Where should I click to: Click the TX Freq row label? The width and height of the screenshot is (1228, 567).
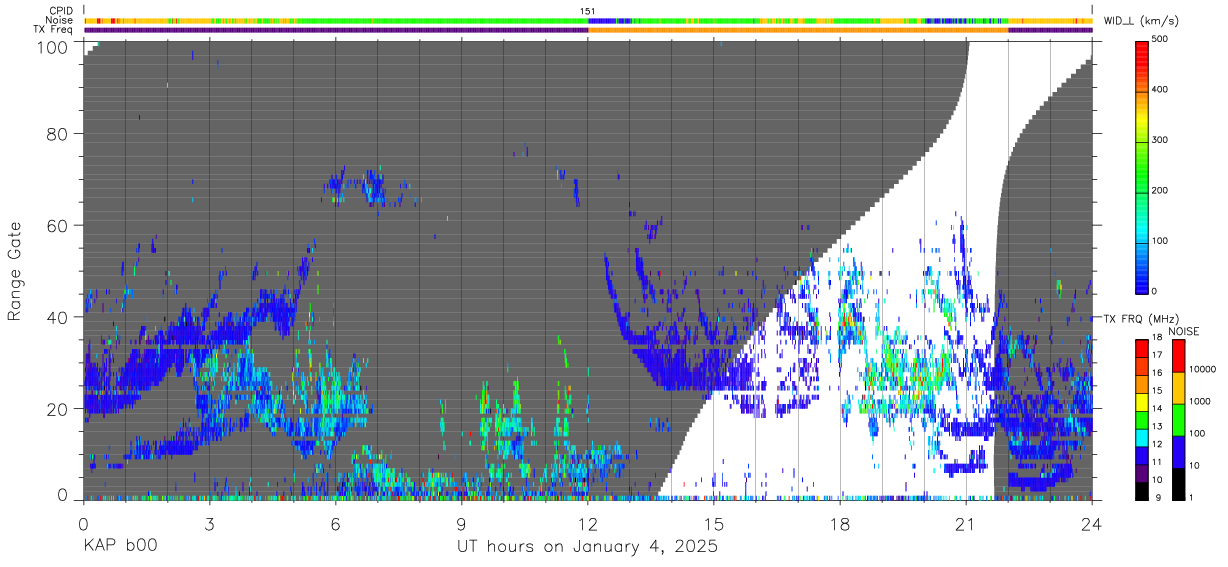(x=53, y=30)
